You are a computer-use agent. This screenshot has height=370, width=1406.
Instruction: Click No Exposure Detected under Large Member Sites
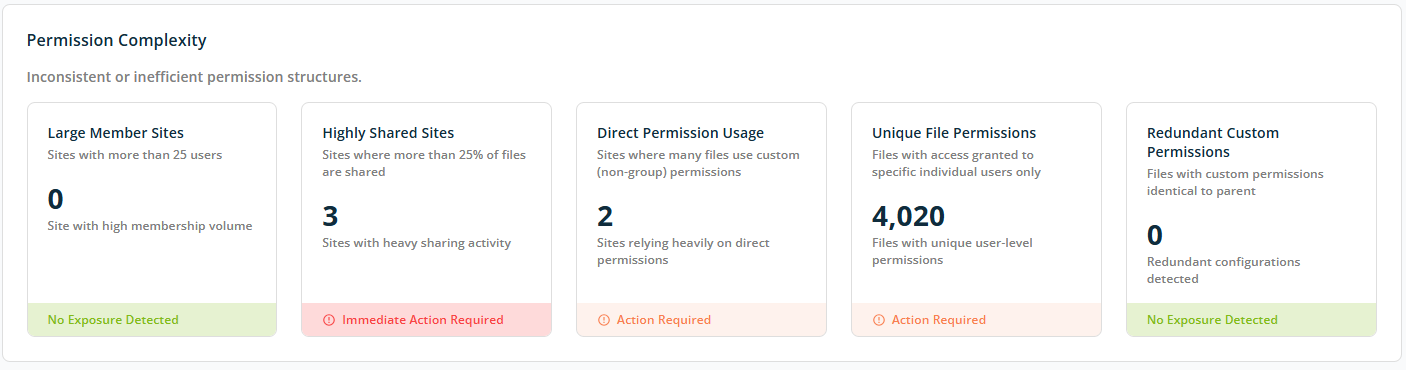pyautogui.click(x=113, y=320)
